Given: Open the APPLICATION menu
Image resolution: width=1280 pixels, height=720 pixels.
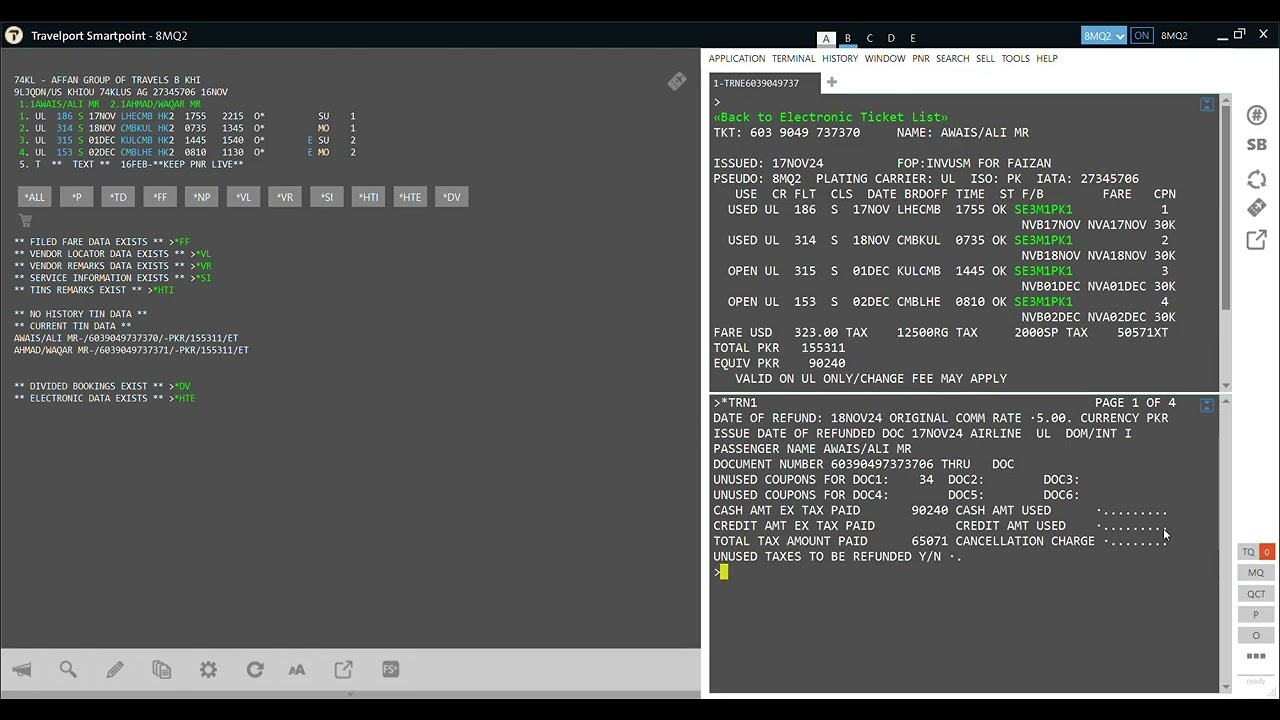Looking at the screenshot, I should pyautogui.click(x=737, y=59).
